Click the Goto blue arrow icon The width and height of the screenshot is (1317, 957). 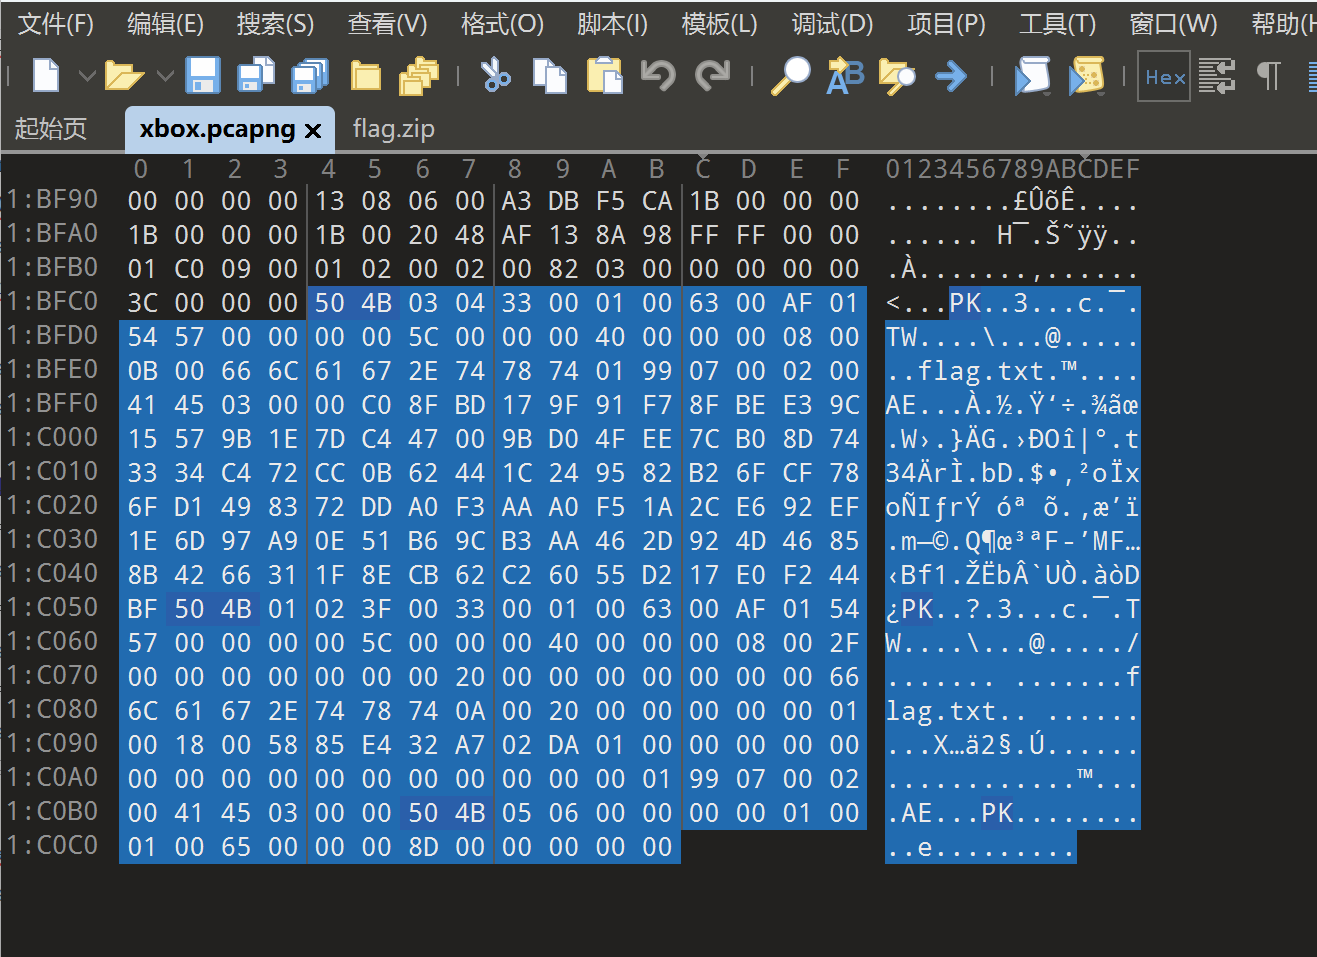tap(950, 76)
